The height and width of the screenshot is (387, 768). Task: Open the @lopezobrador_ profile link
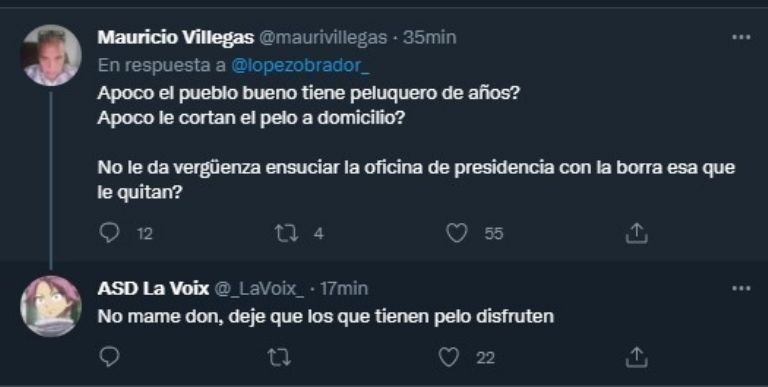[x=300, y=66]
